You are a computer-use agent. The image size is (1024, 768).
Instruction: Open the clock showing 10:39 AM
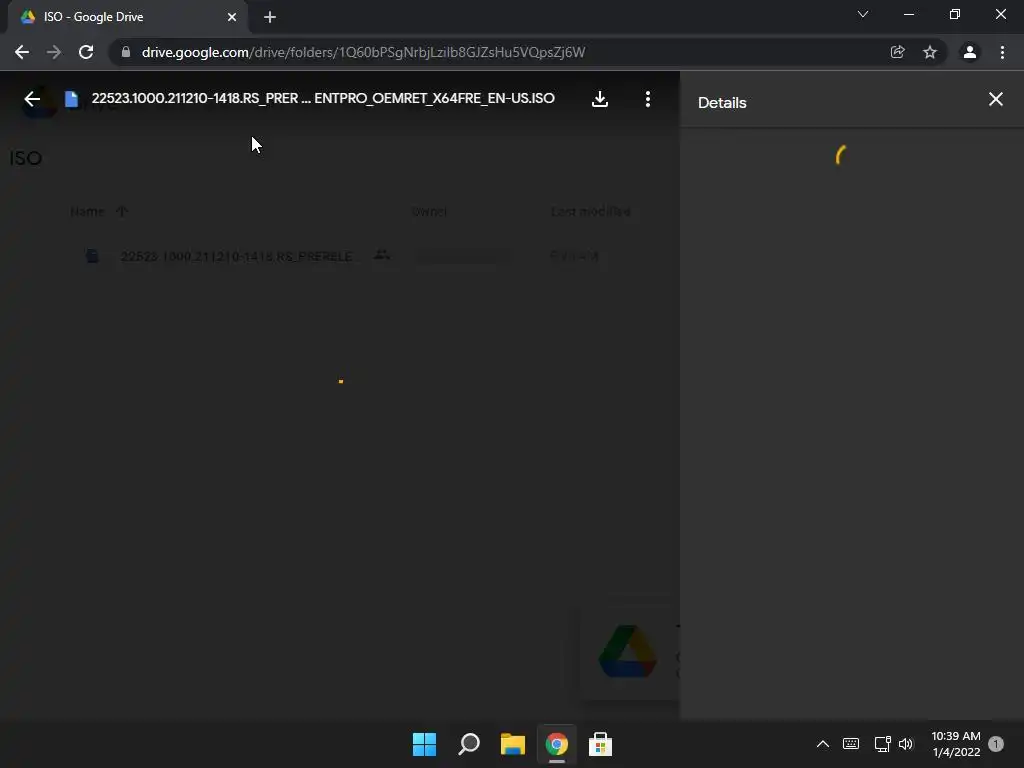955,744
